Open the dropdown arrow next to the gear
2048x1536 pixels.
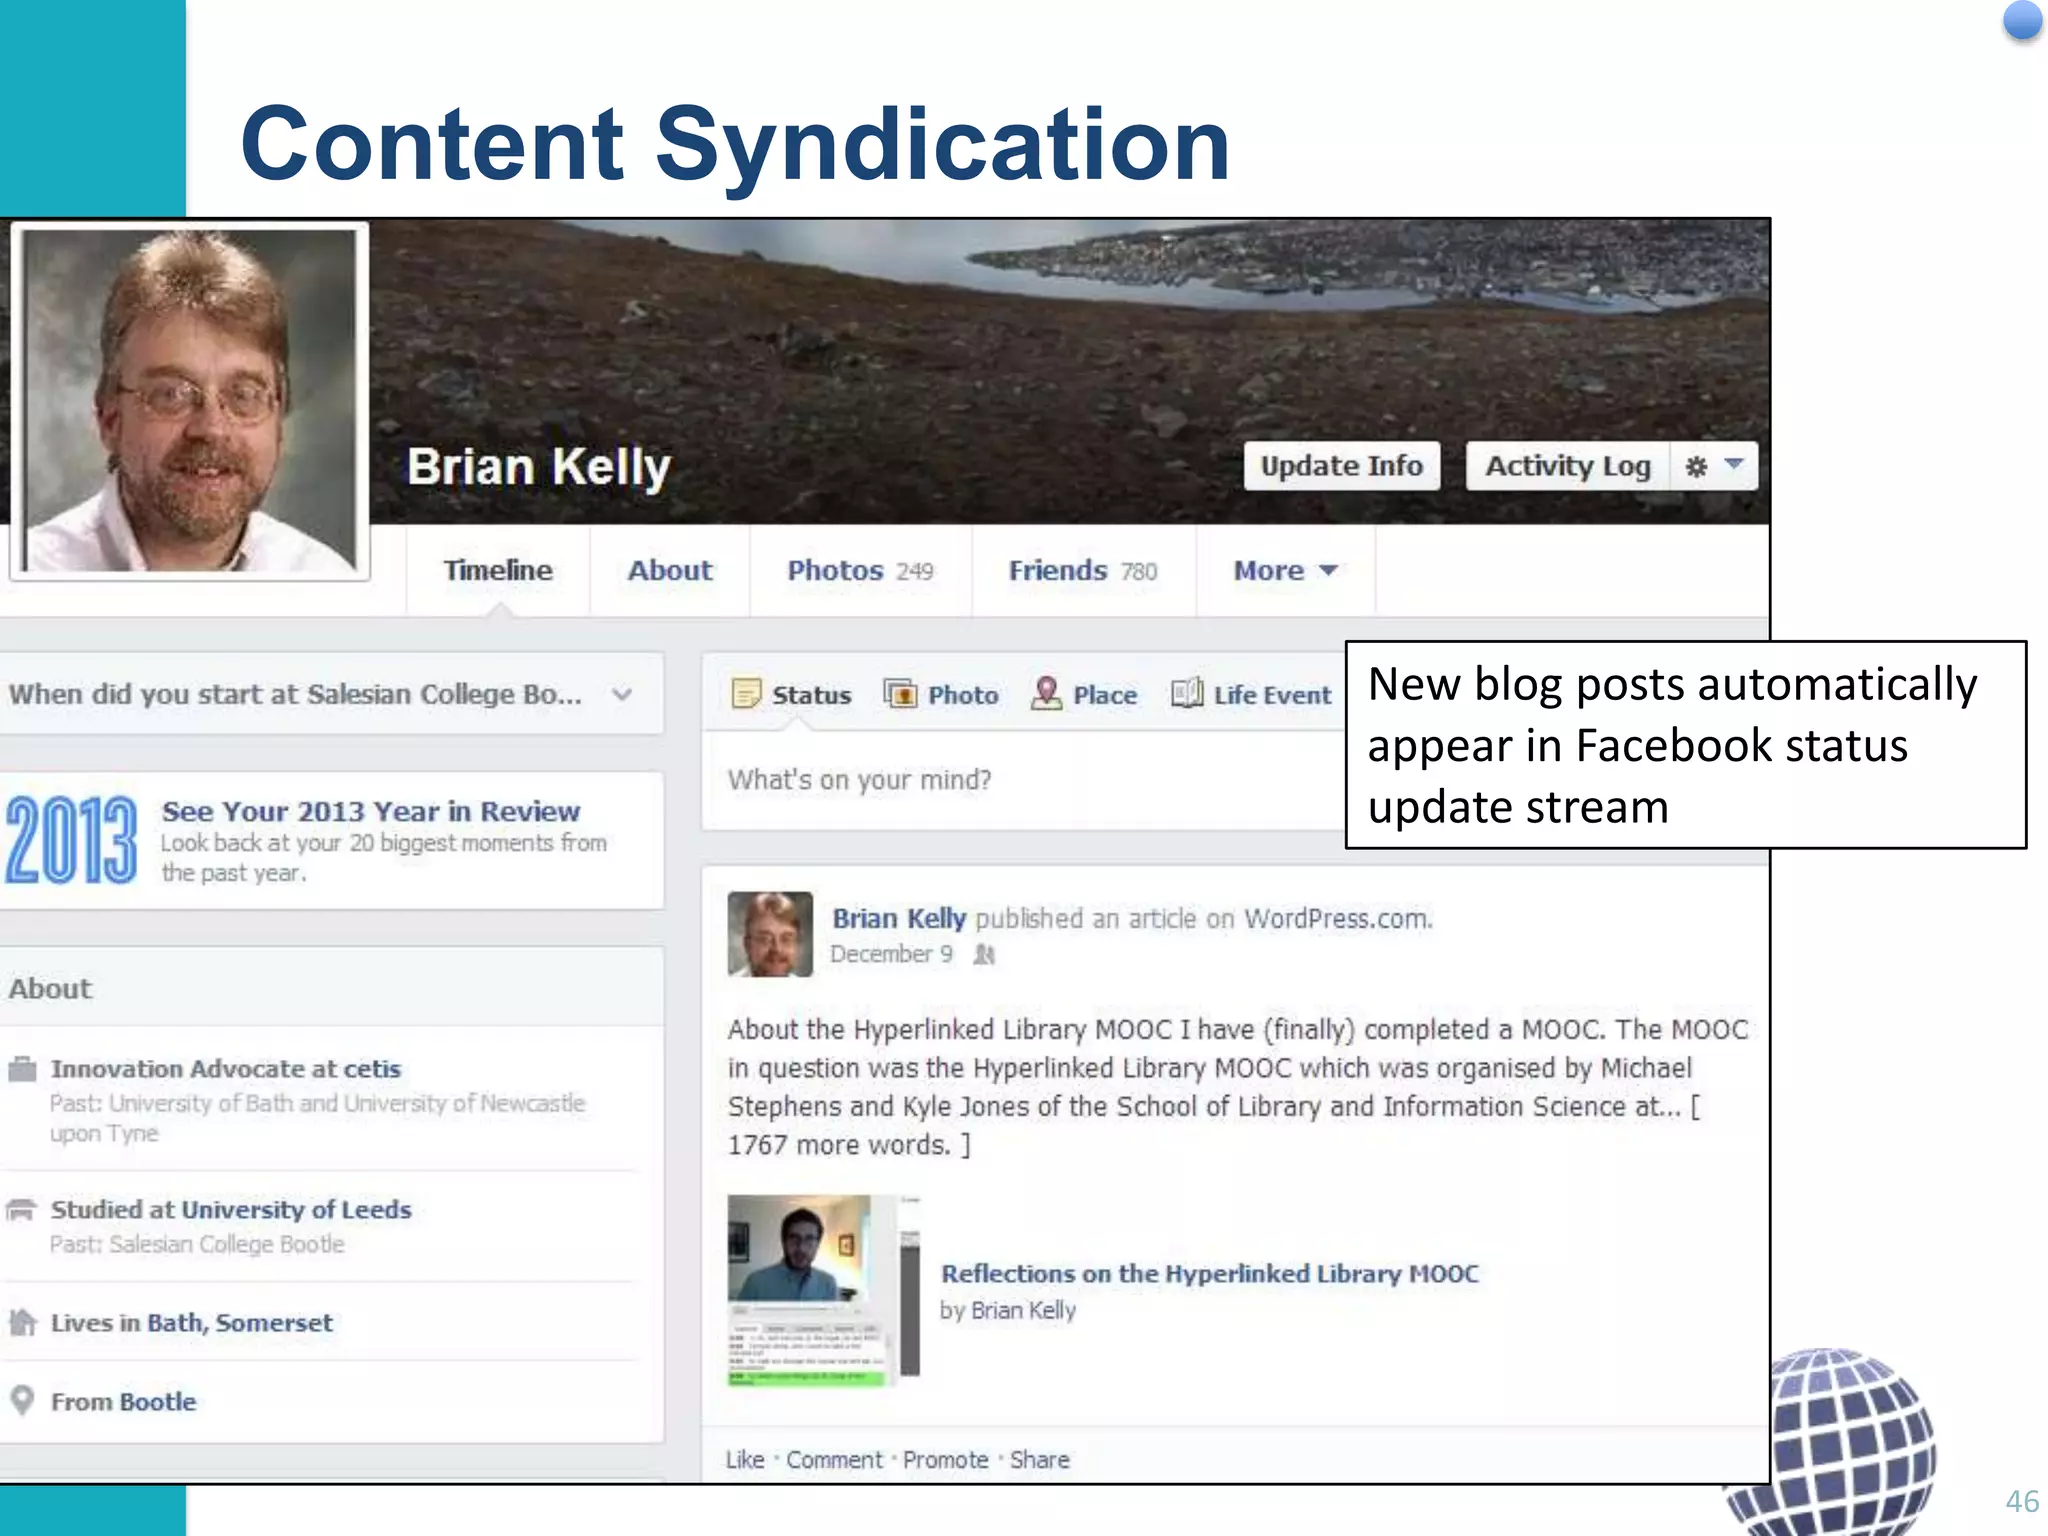[1734, 464]
